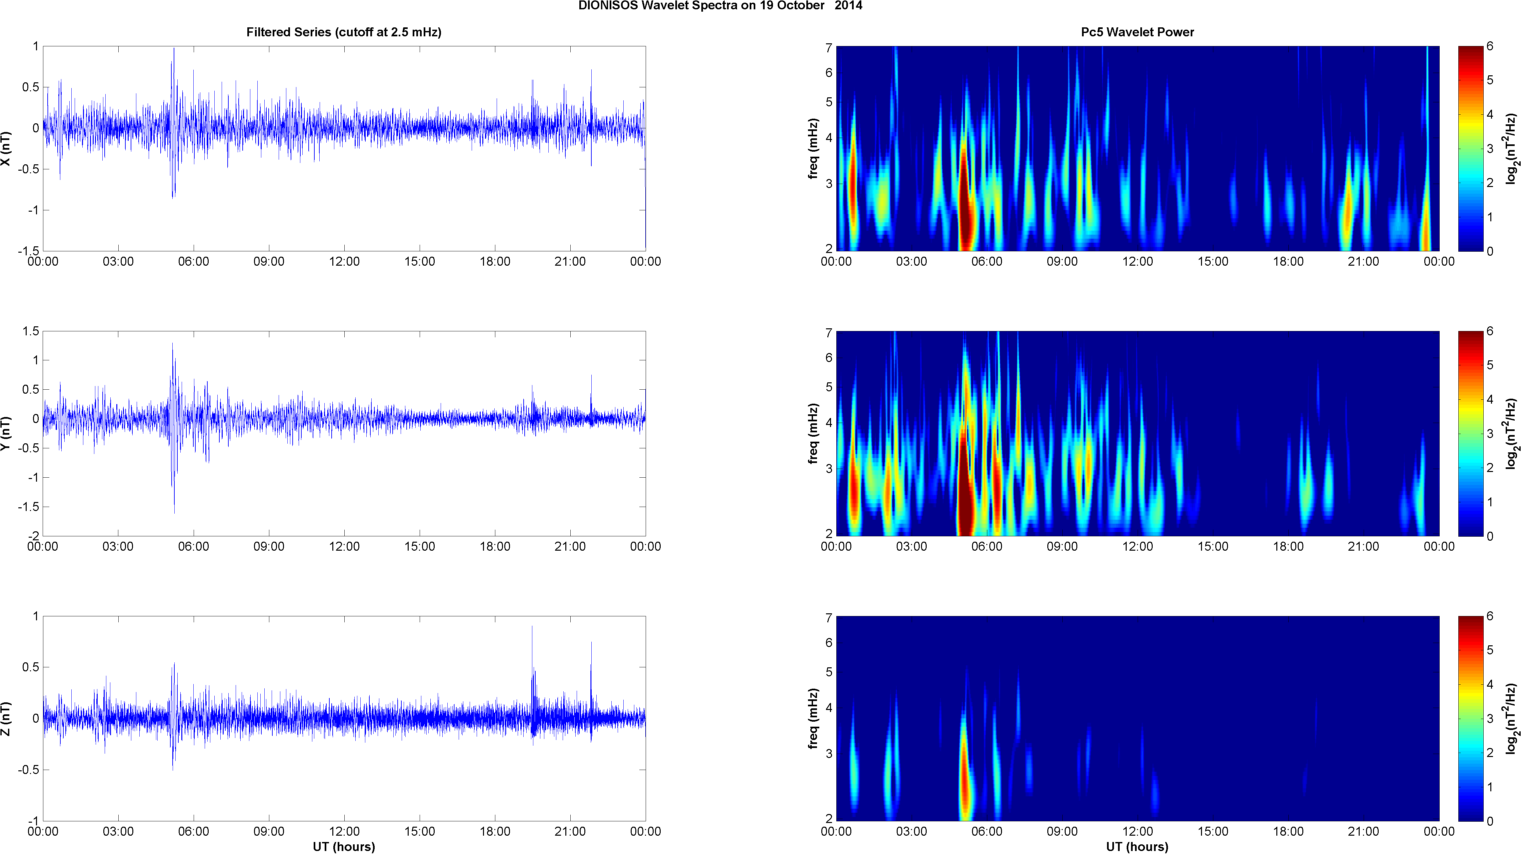Select 'freq (mHz)' label of the X wavelet panel
1521x854 pixels.
pos(814,148)
